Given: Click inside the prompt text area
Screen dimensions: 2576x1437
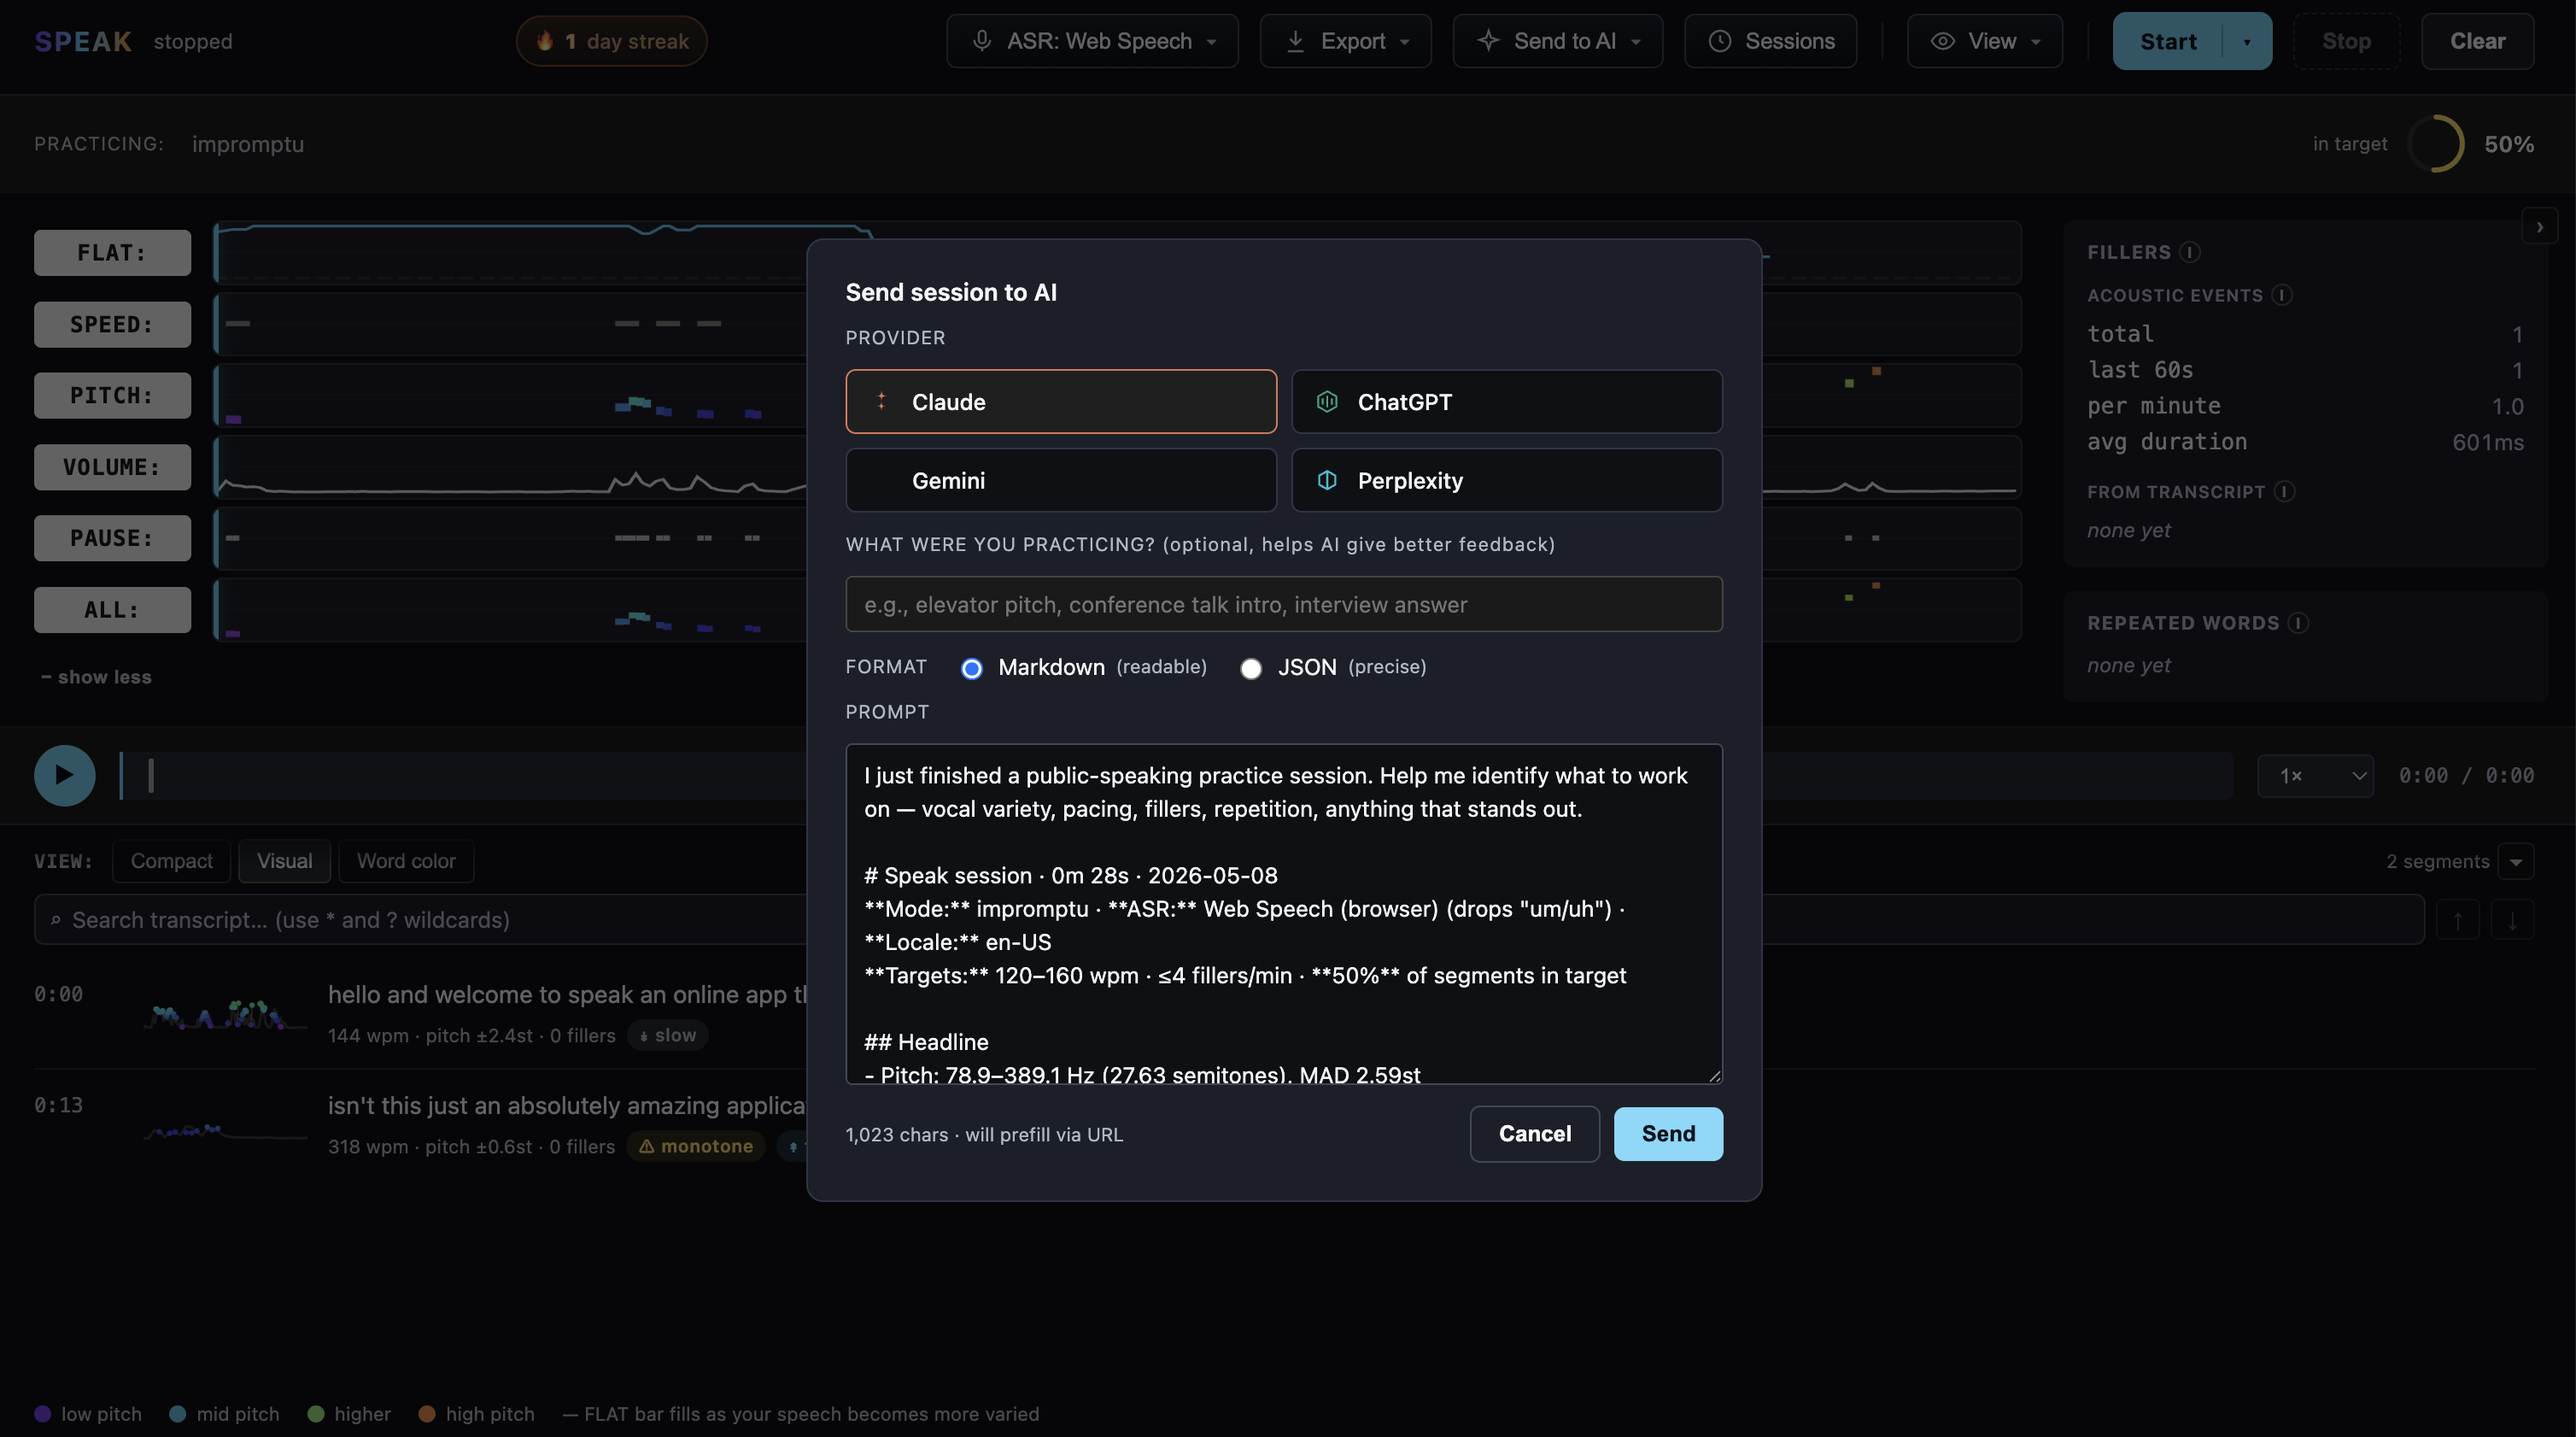Looking at the screenshot, I should (x=1284, y=913).
